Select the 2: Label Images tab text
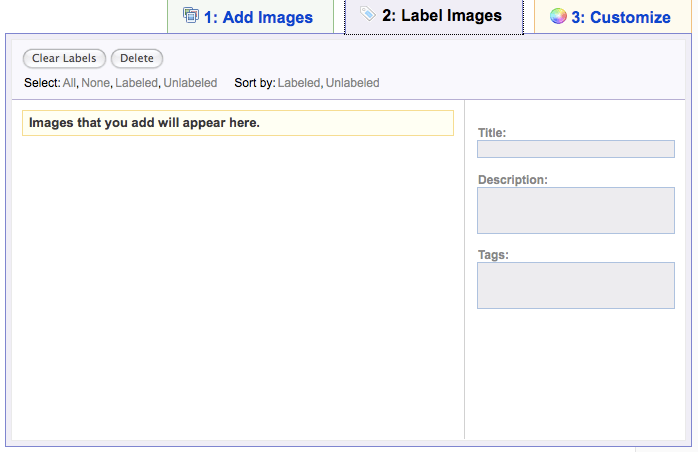 tap(441, 16)
